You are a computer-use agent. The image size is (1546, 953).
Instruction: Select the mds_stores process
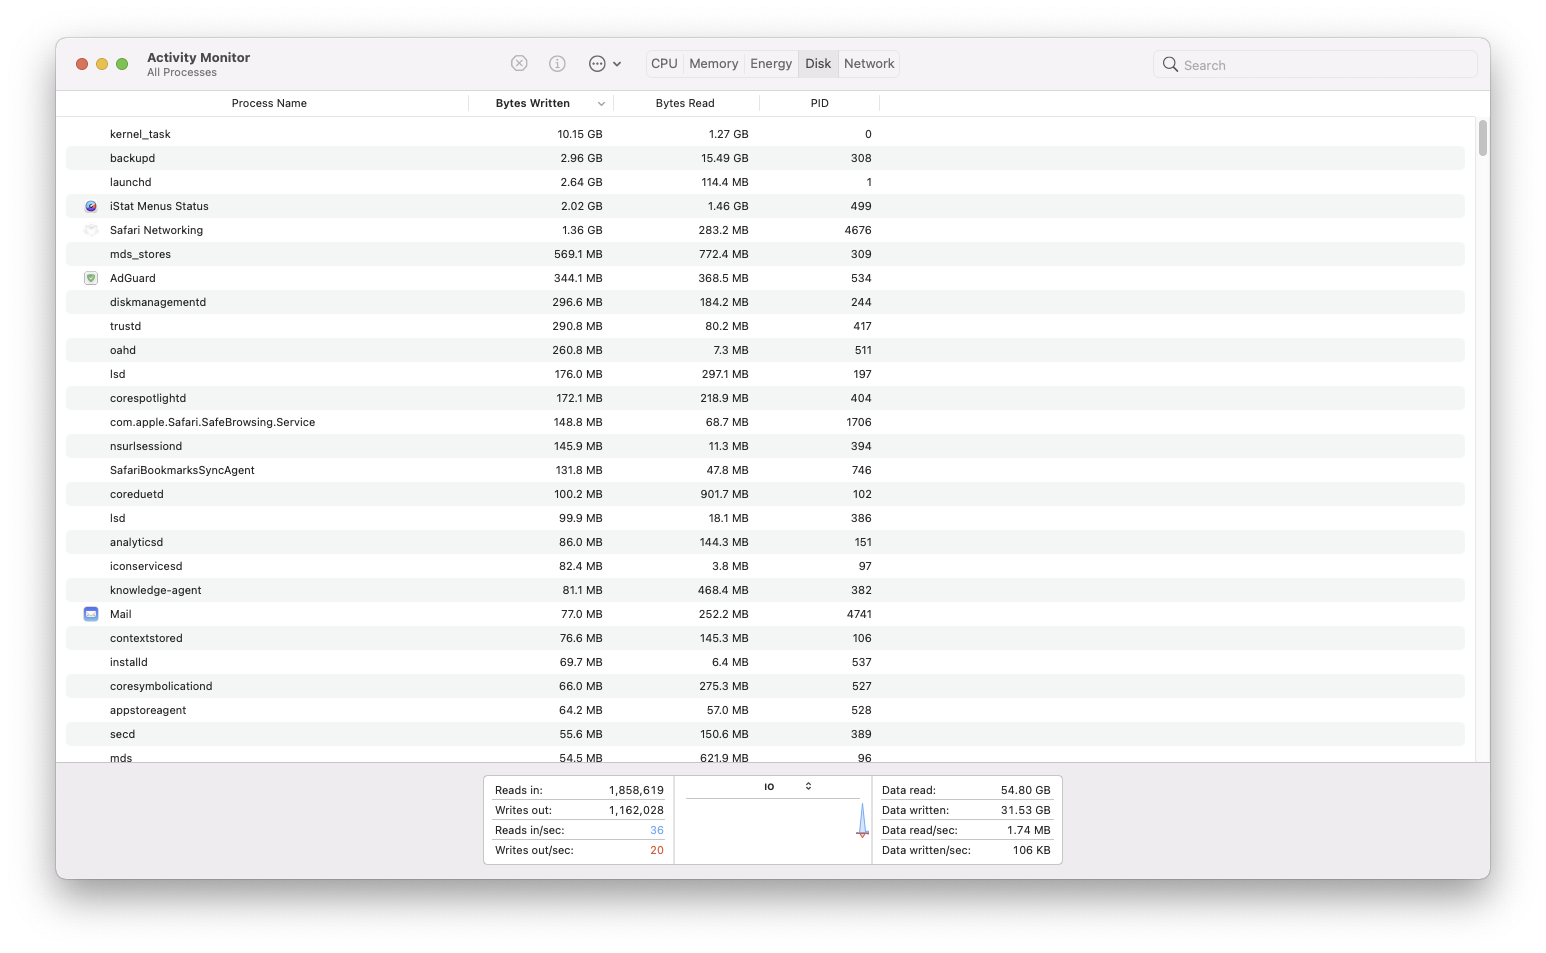[x=765, y=254]
